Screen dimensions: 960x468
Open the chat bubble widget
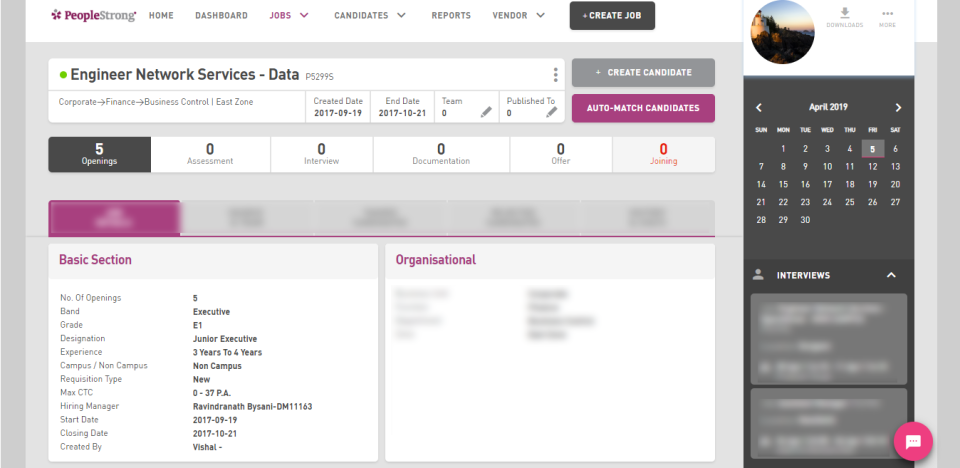(913, 441)
